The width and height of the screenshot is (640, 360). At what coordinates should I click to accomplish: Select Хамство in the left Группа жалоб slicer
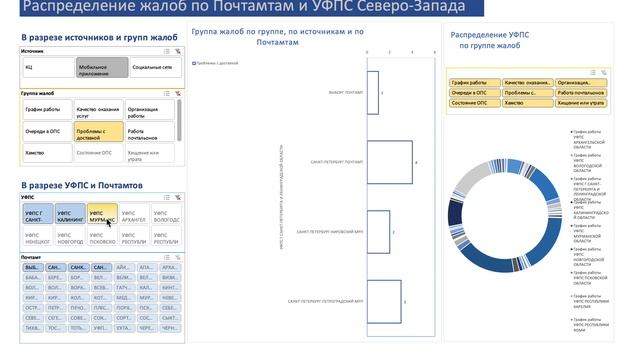[47, 153]
